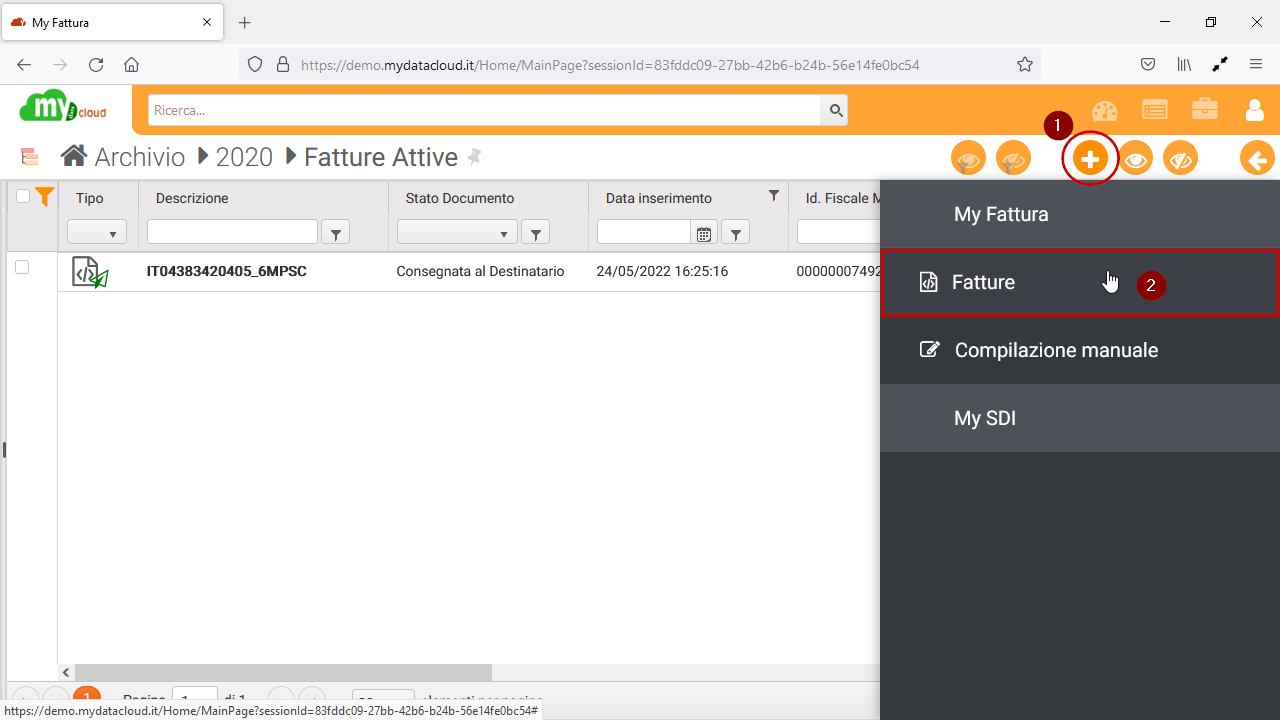Open the Stato Documento filter dropdown
The image size is (1280, 720).
[457, 233]
